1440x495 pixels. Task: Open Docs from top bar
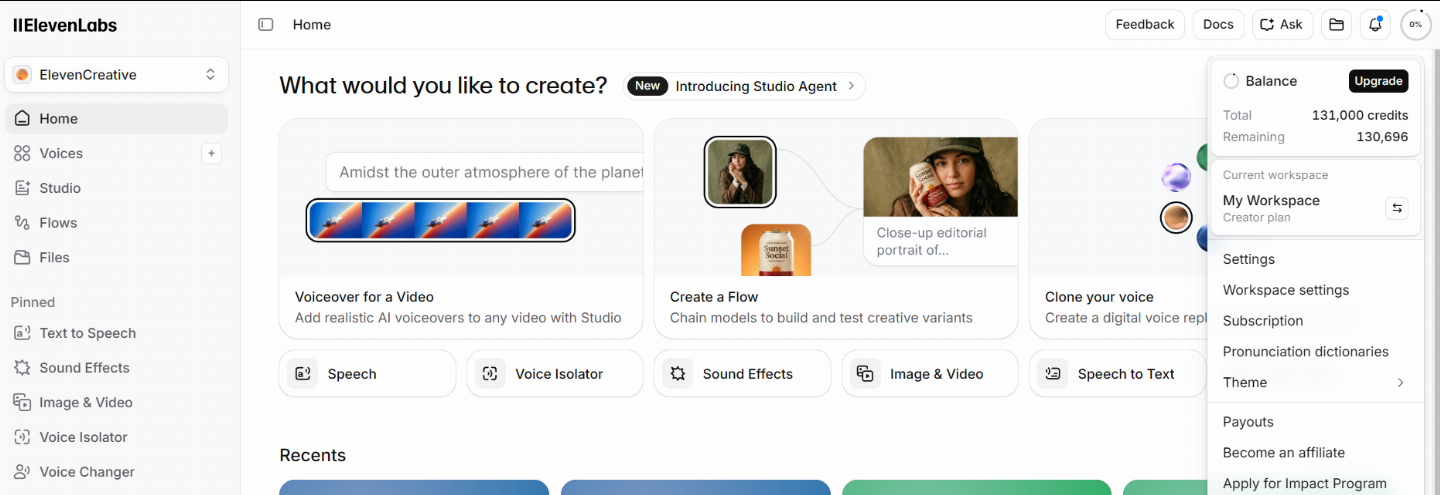1218,25
